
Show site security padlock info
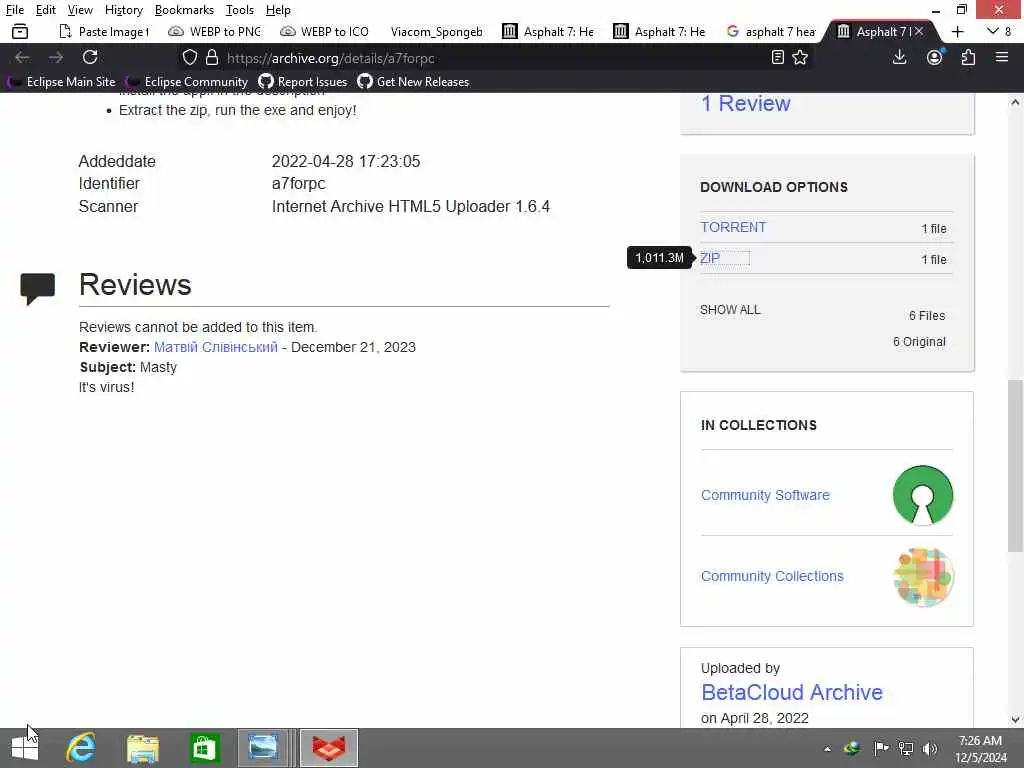[212, 57]
